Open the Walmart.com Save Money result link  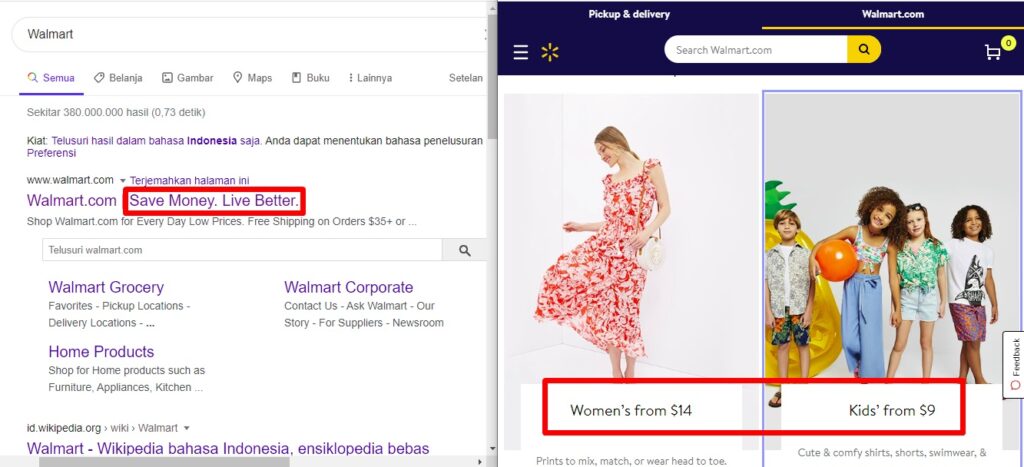coord(163,201)
